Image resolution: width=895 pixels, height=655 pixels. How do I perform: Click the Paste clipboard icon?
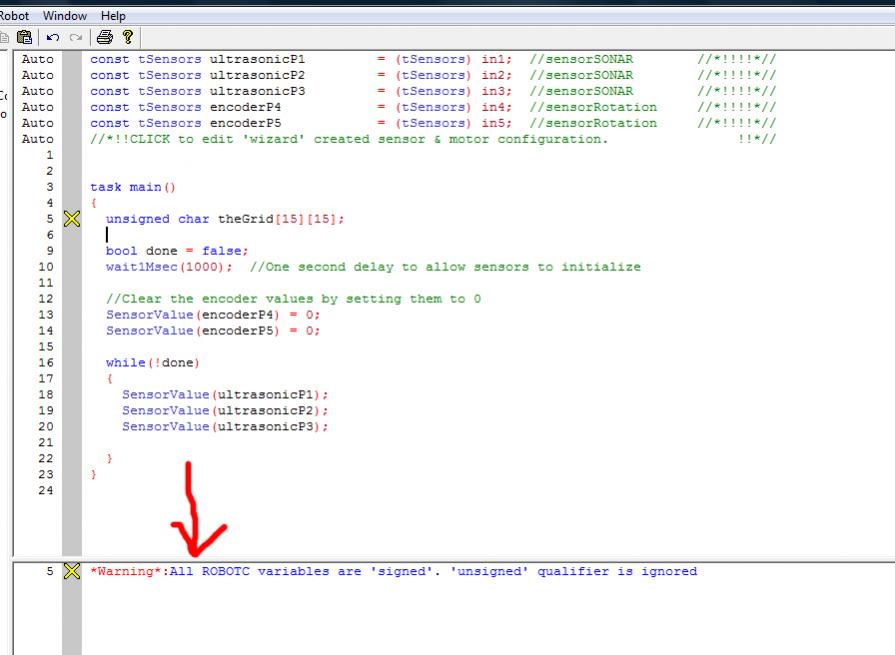25,38
